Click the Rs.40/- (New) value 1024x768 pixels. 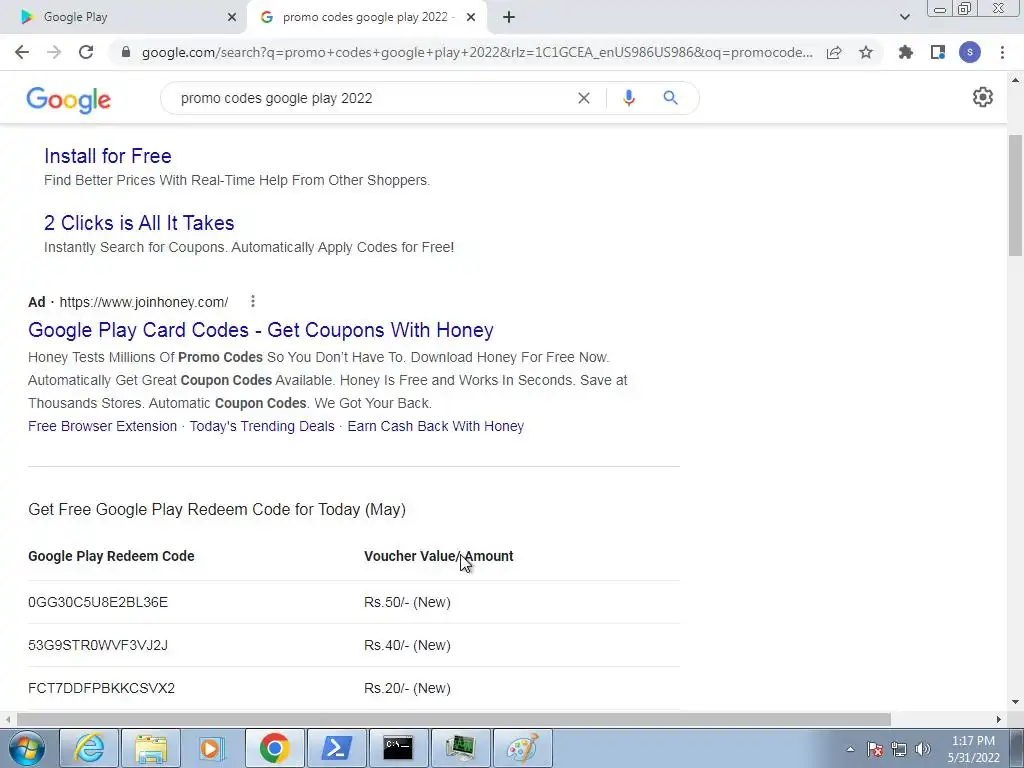click(x=408, y=645)
